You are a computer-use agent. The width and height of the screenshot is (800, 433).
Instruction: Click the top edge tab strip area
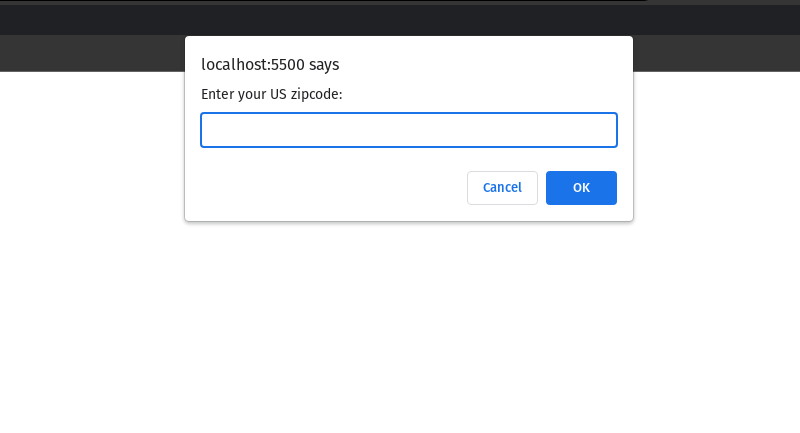coord(400,3)
